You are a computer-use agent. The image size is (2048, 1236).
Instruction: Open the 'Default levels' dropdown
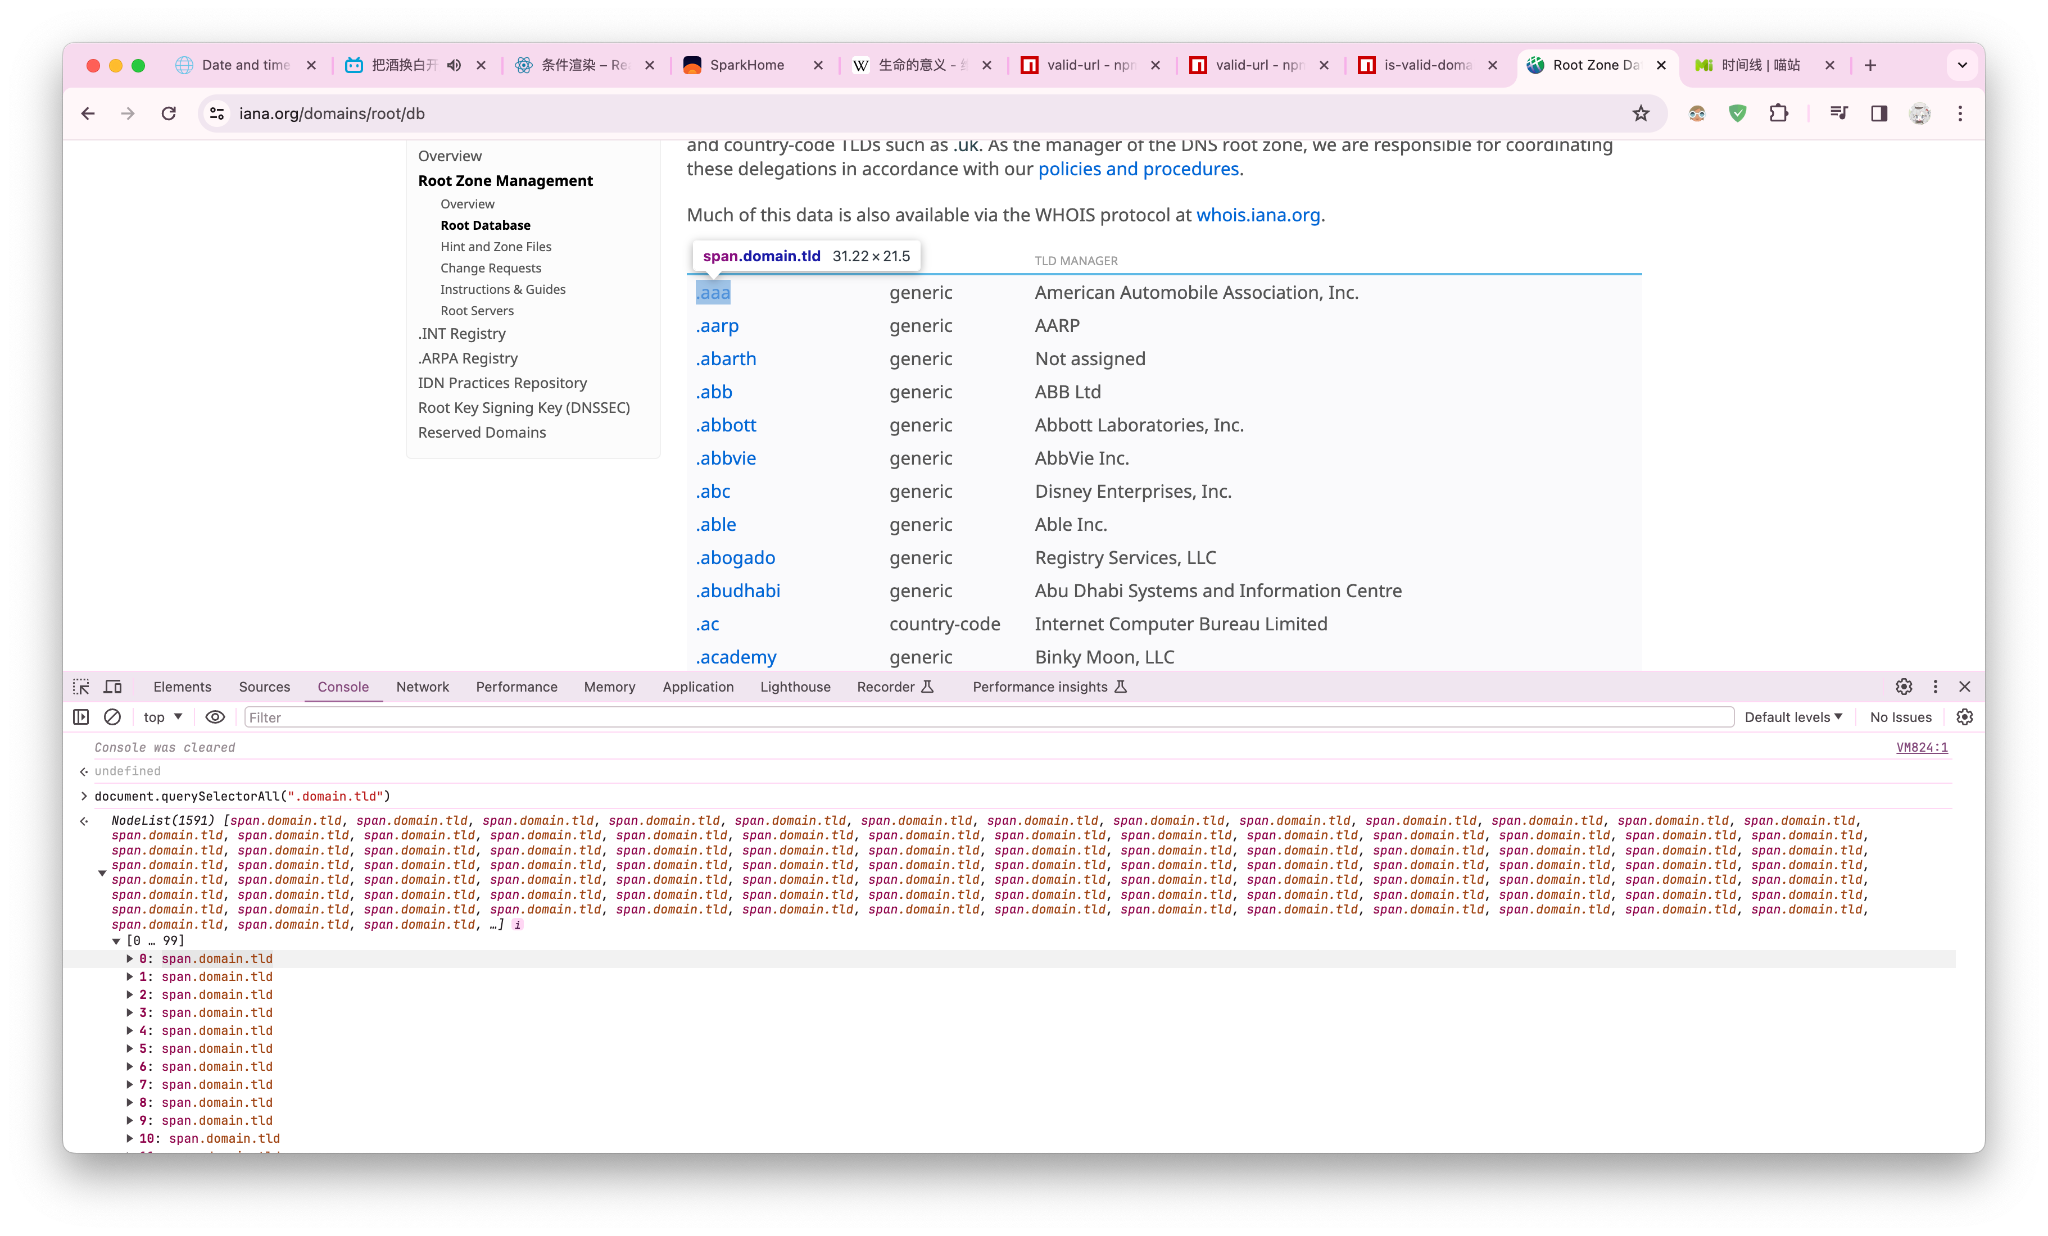[1793, 717]
